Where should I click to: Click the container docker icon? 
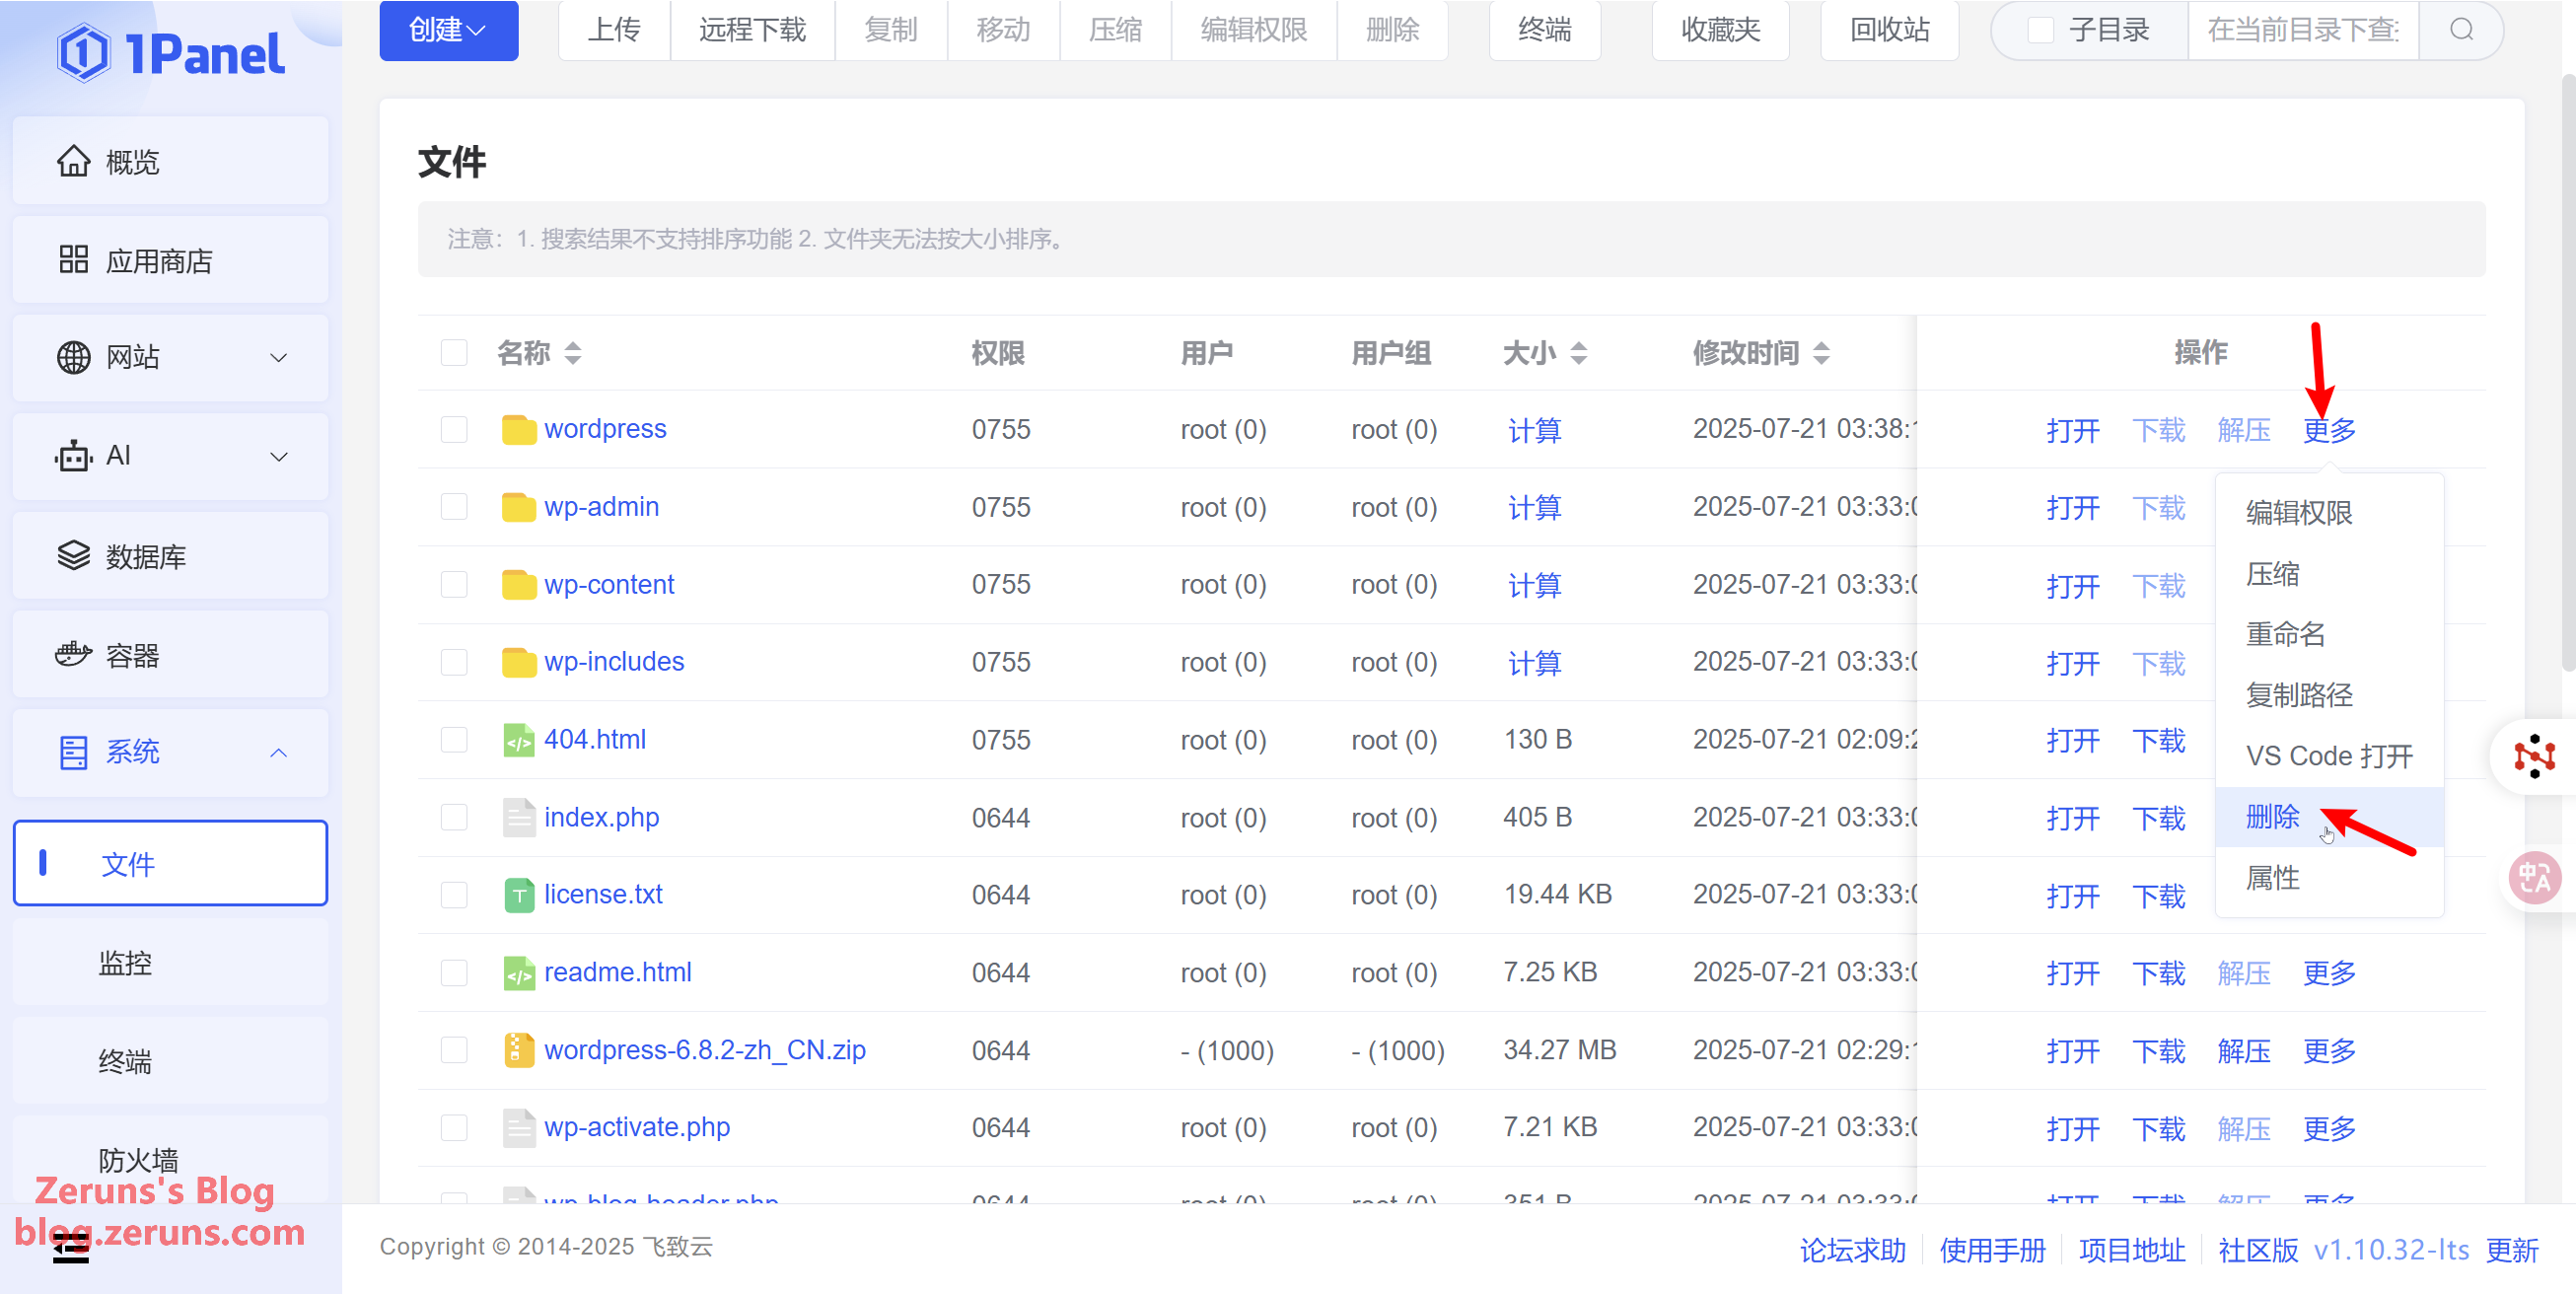click(73, 654)
